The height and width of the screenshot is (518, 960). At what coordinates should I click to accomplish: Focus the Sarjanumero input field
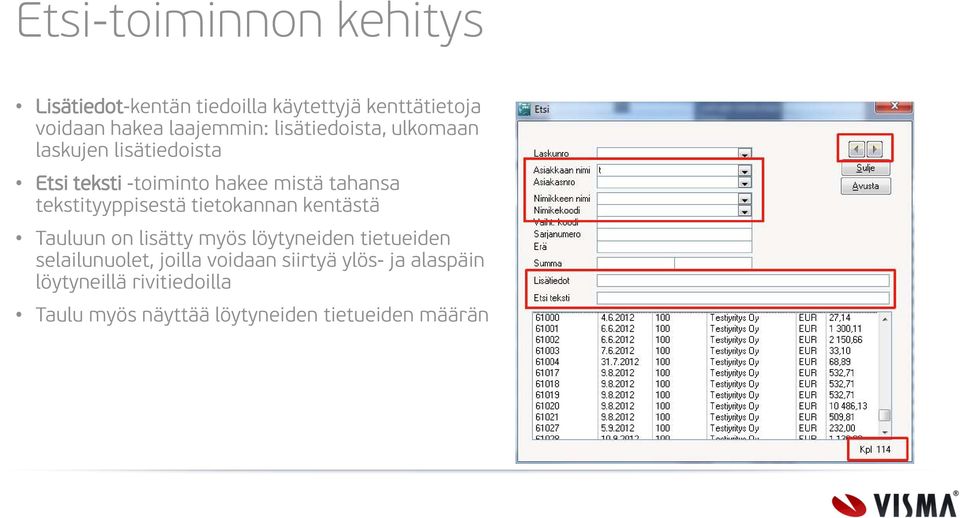point(674,235)
